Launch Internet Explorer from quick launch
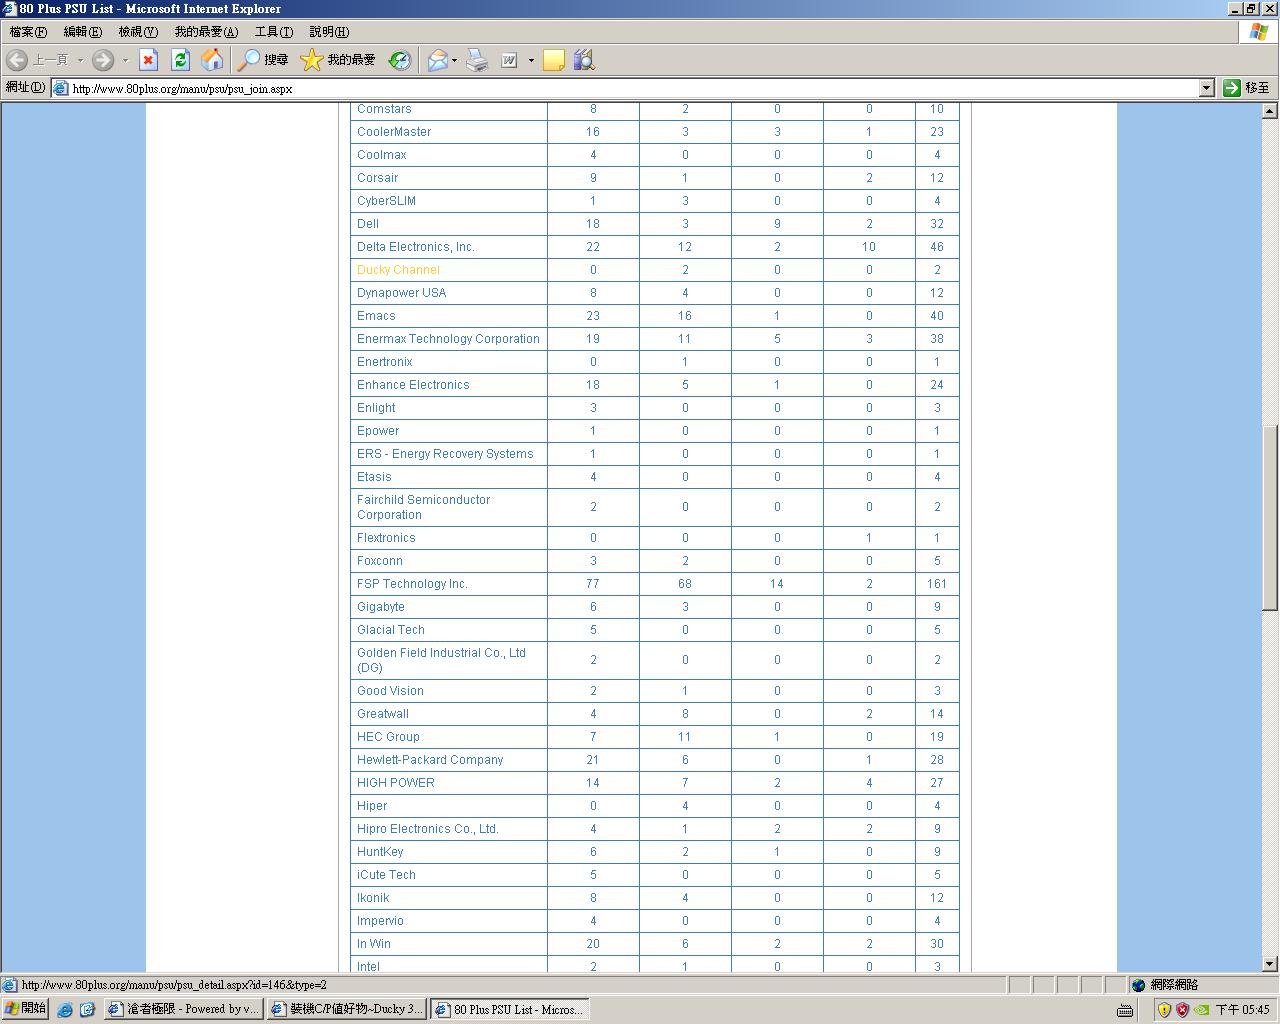This screenshot has height=1024, width=1280. (x=65, y=1010)
